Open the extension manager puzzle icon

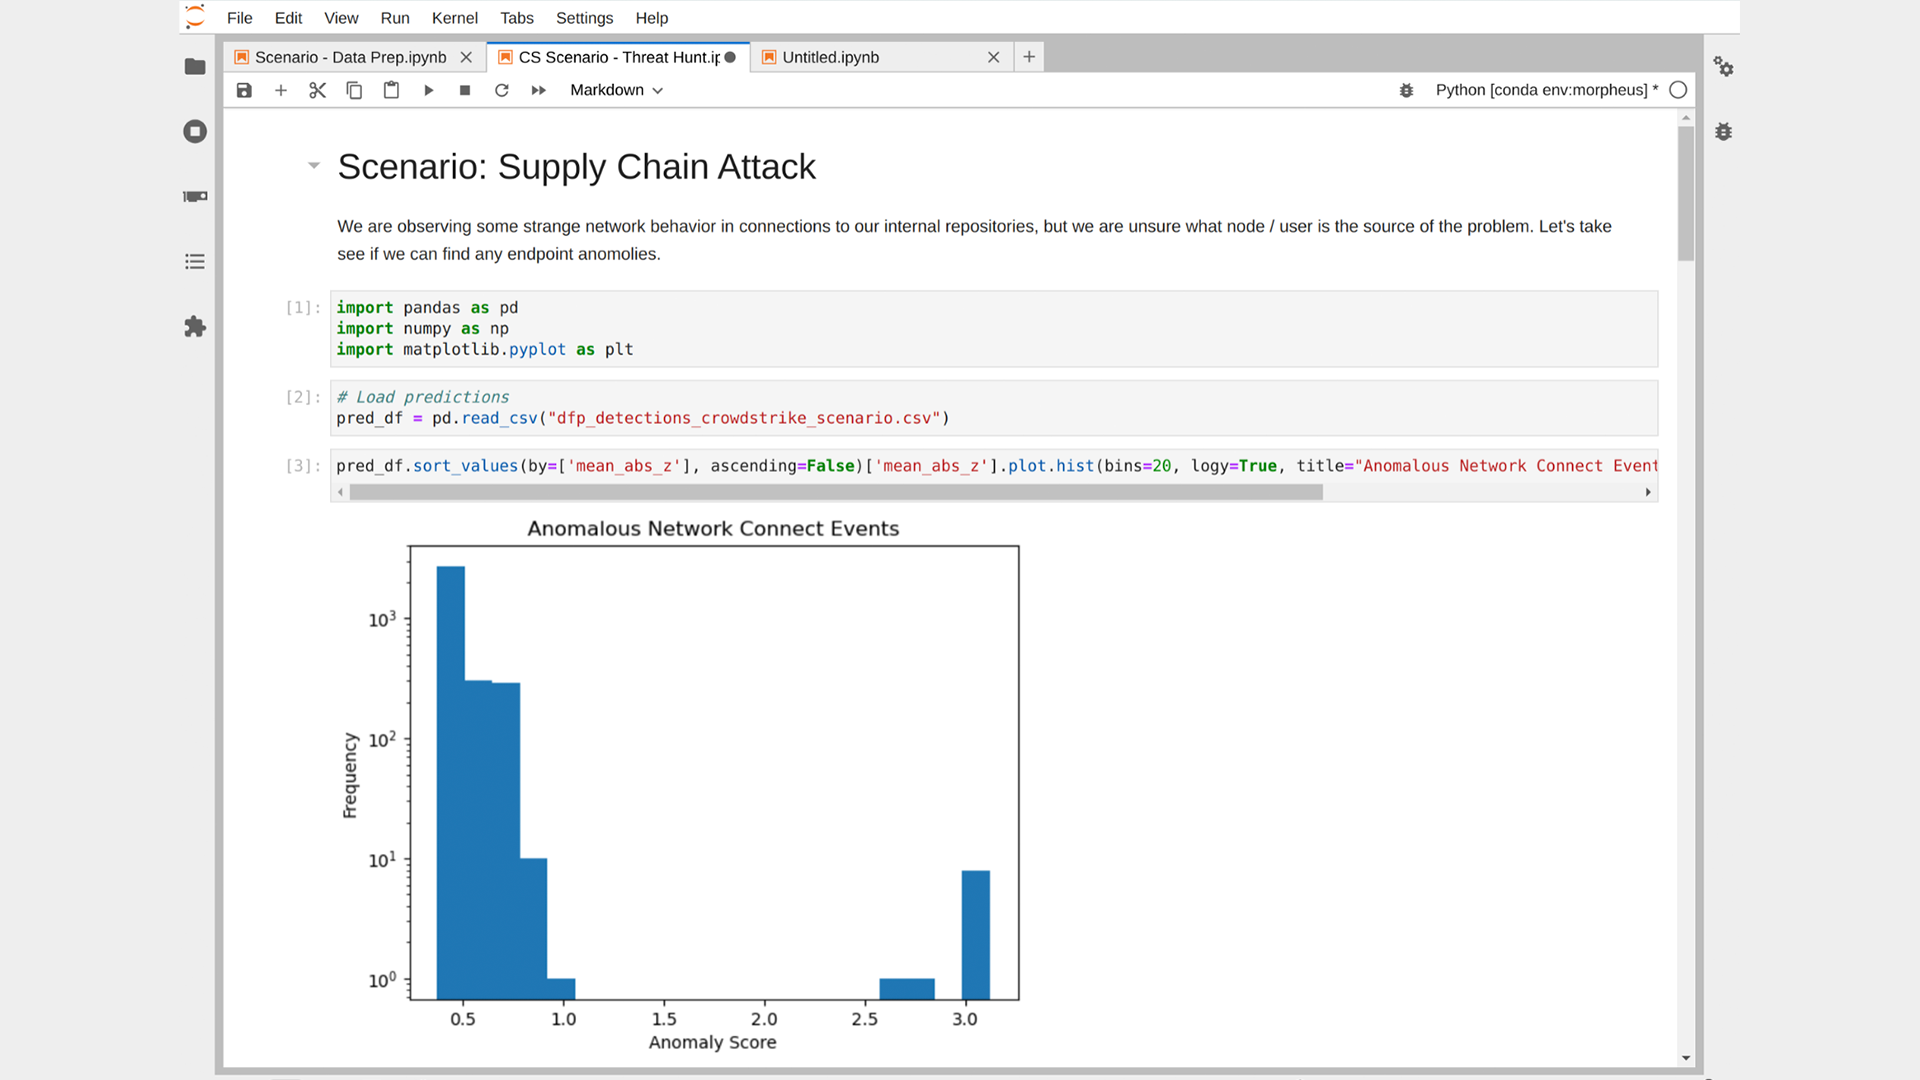pos(195,327)
